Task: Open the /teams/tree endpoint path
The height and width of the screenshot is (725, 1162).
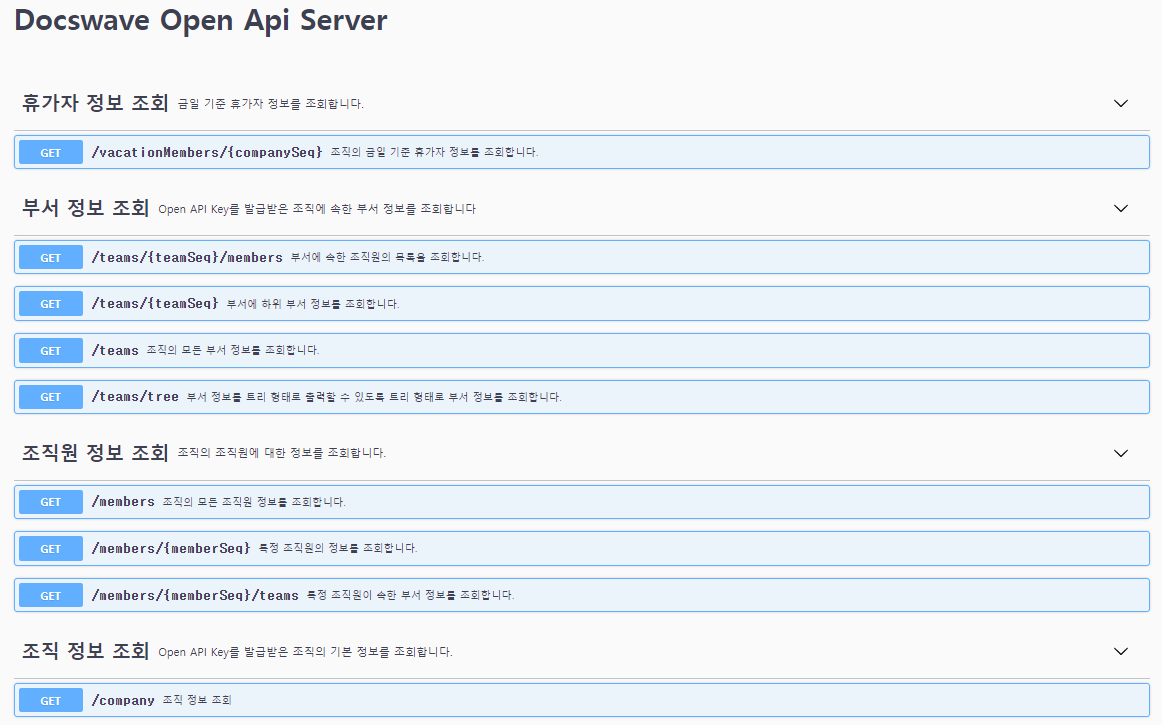Action: coord(135,397)
